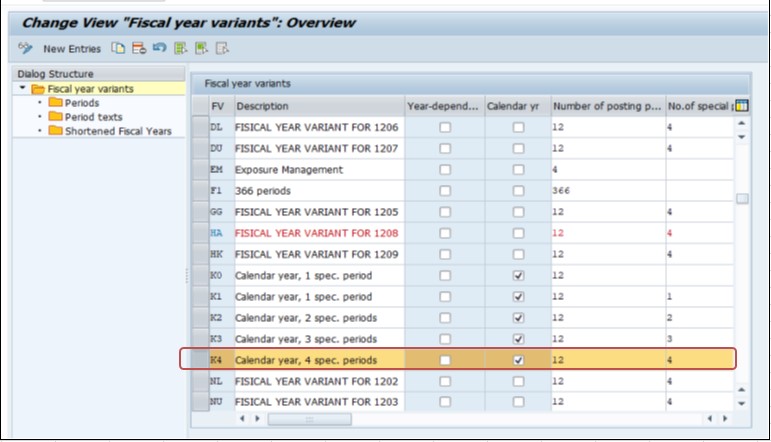
Task: Click the bottom vertical scroll down arrow
Action: pos(742,403)
